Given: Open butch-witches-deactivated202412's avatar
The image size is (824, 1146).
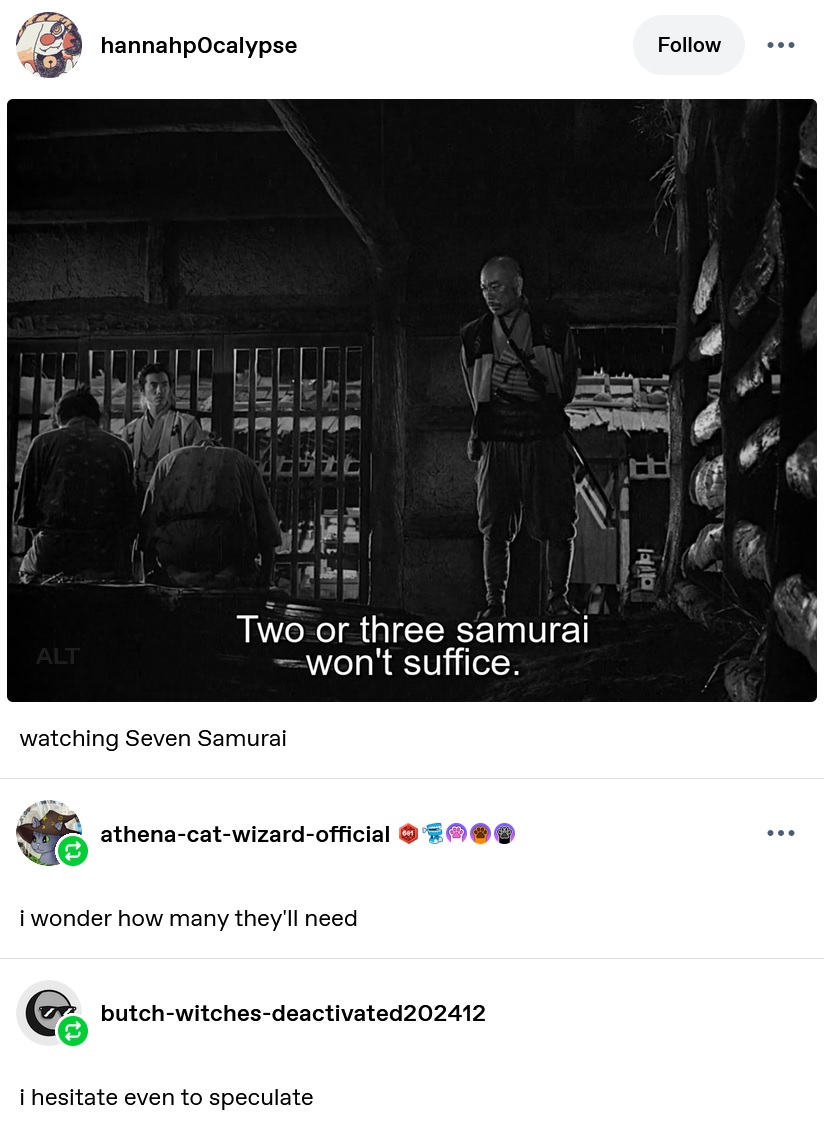Looking at the screenshot, I should pyautogui.click(x=49, y=1013).
